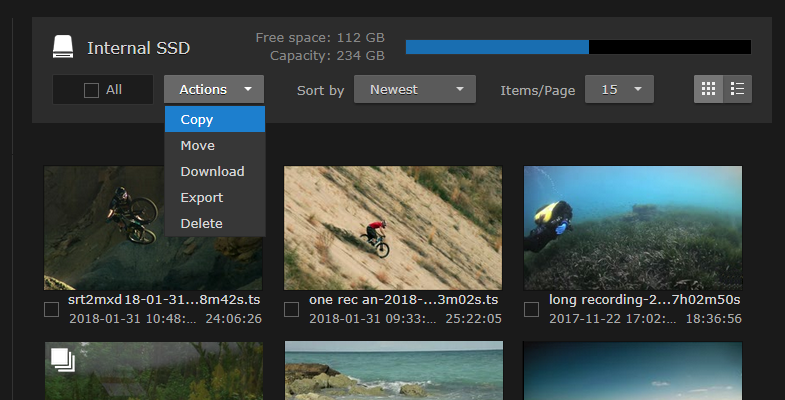Image resolution: width=785 pixels, height=400 pixels.
Task: Open the srt2mxd18 recording file name
Action: 164,299
